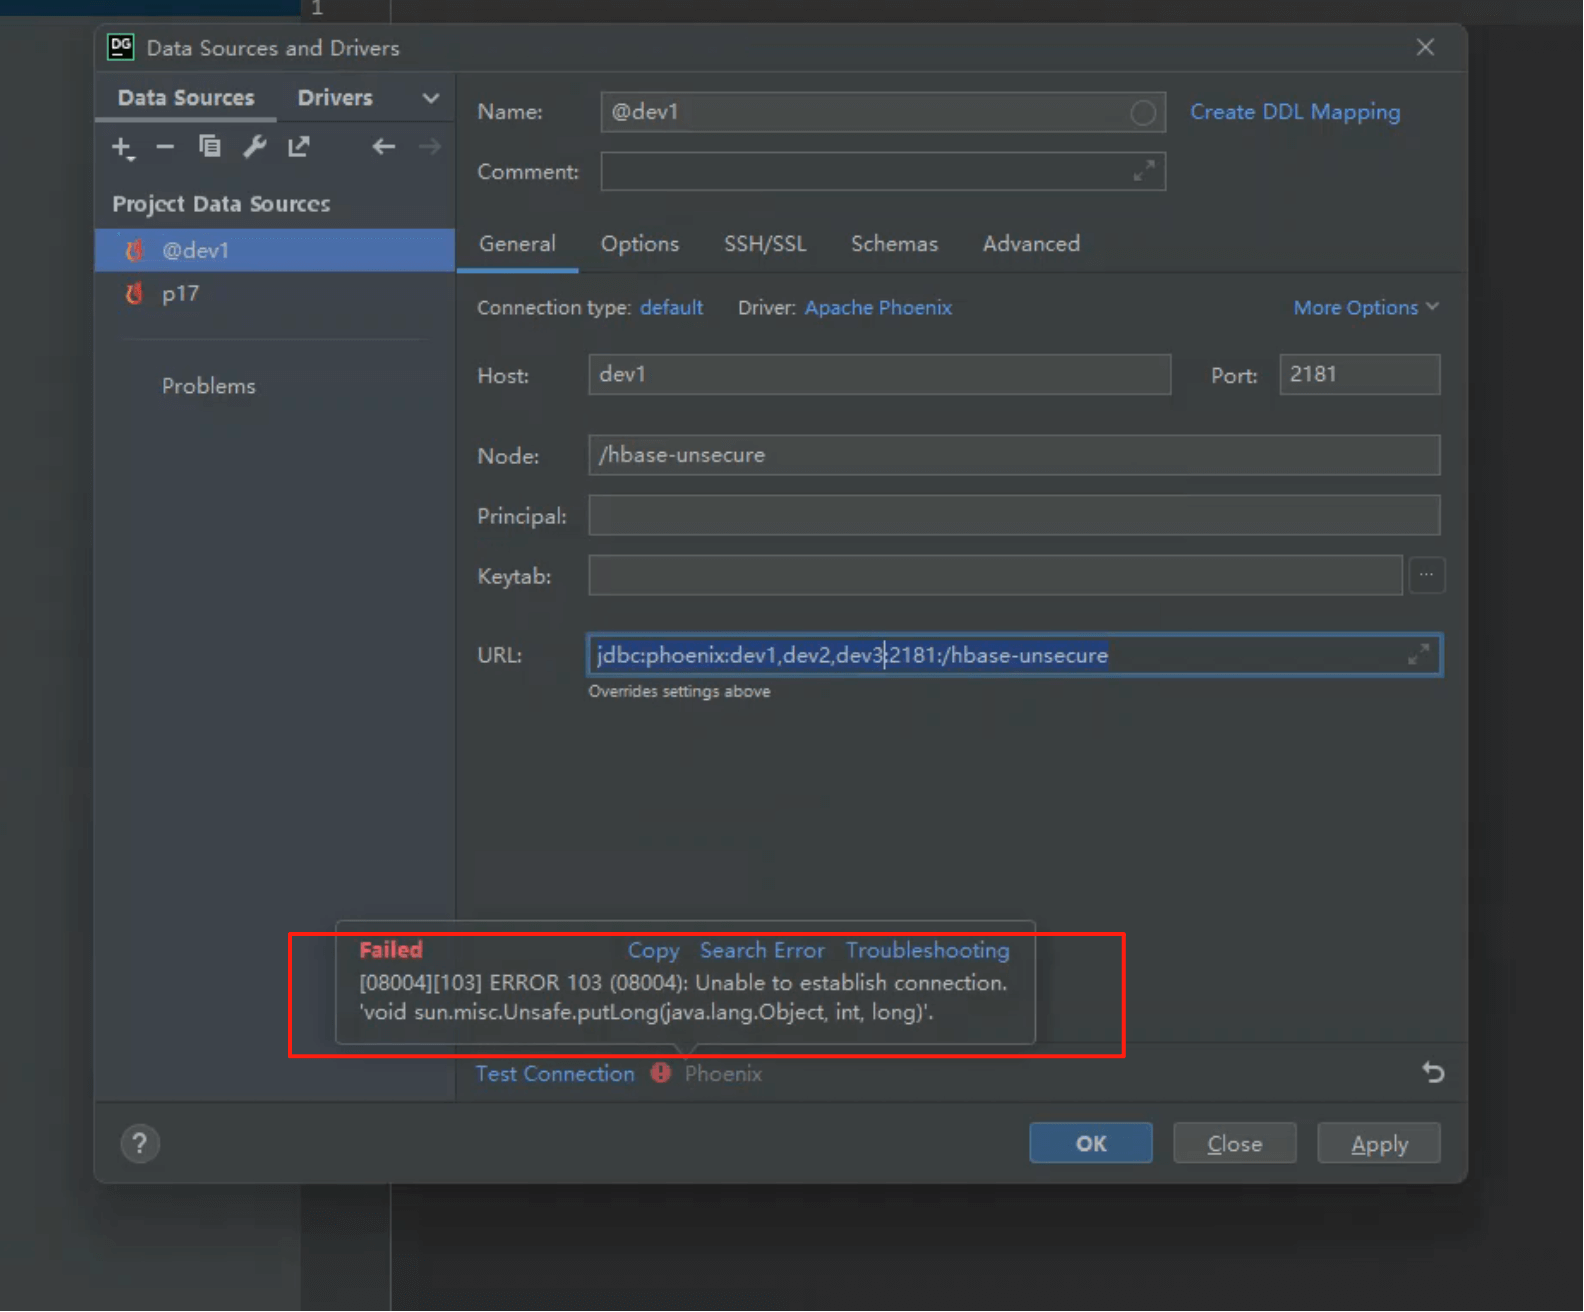This screenshot has width=1584, height=1312.
Task: Open the Advanced tab
Action: [1031, 244]
